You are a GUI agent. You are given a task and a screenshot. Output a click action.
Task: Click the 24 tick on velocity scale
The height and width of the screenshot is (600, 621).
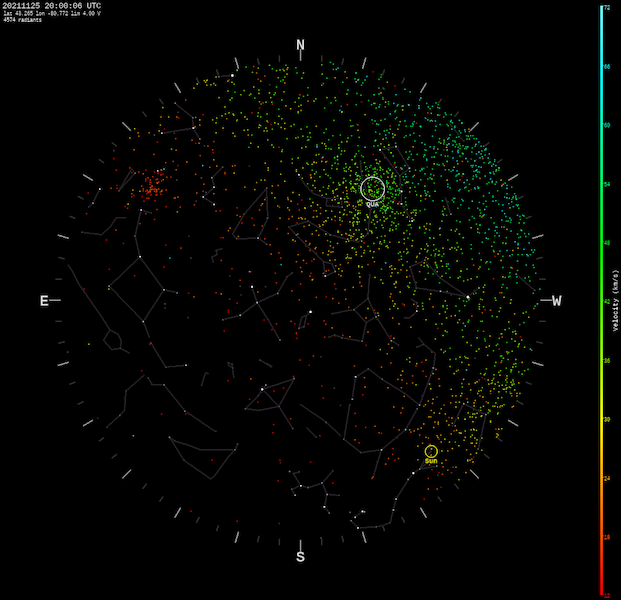[x=608, y=478]
